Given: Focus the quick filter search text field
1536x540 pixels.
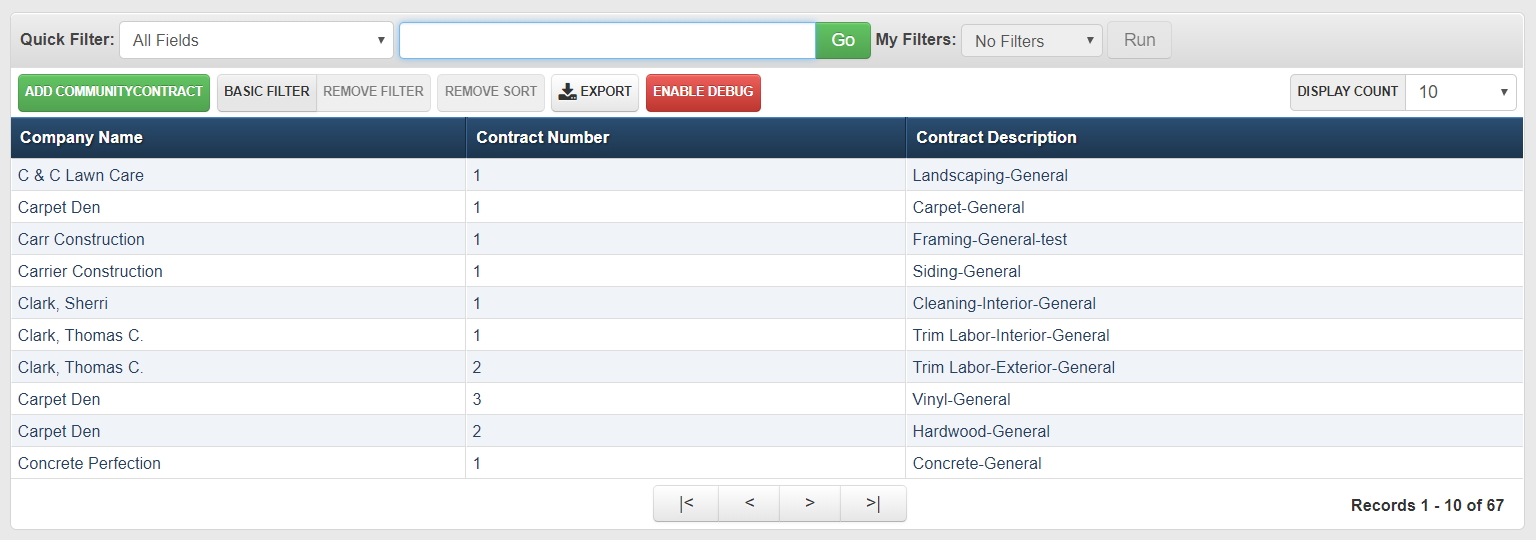Looking at the screenshot, I should point(607,41).
